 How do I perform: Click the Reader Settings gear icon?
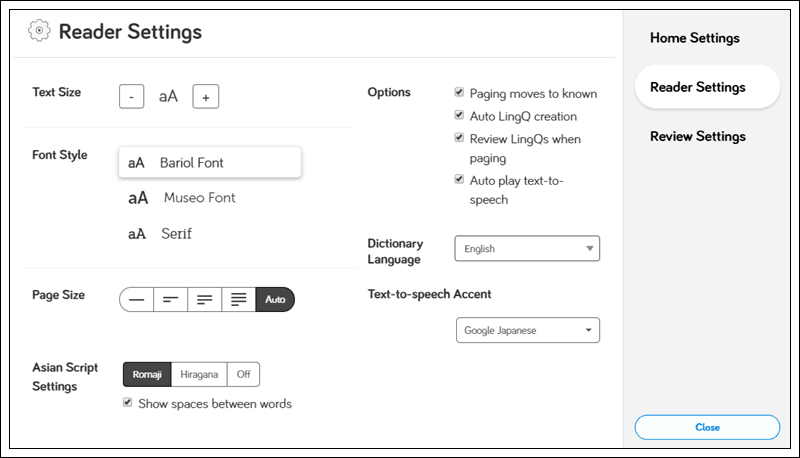tap(39, 31)
